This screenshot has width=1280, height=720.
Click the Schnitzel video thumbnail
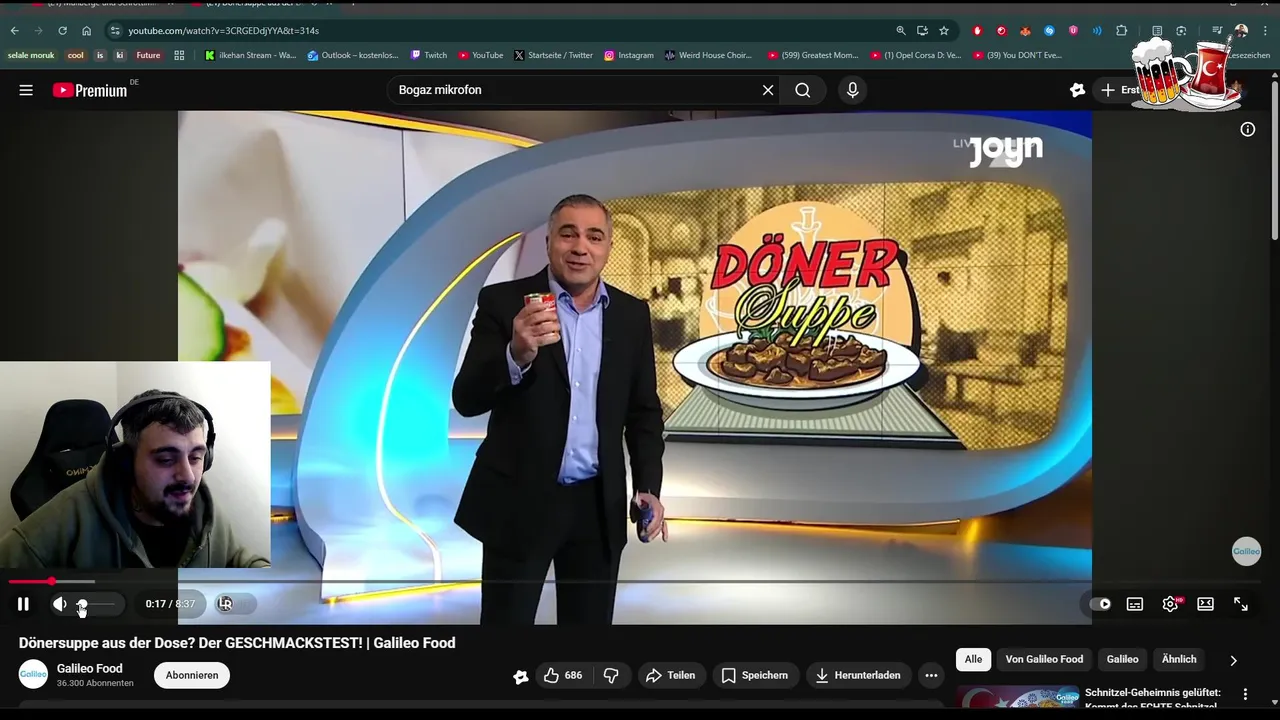(1018, 696)
